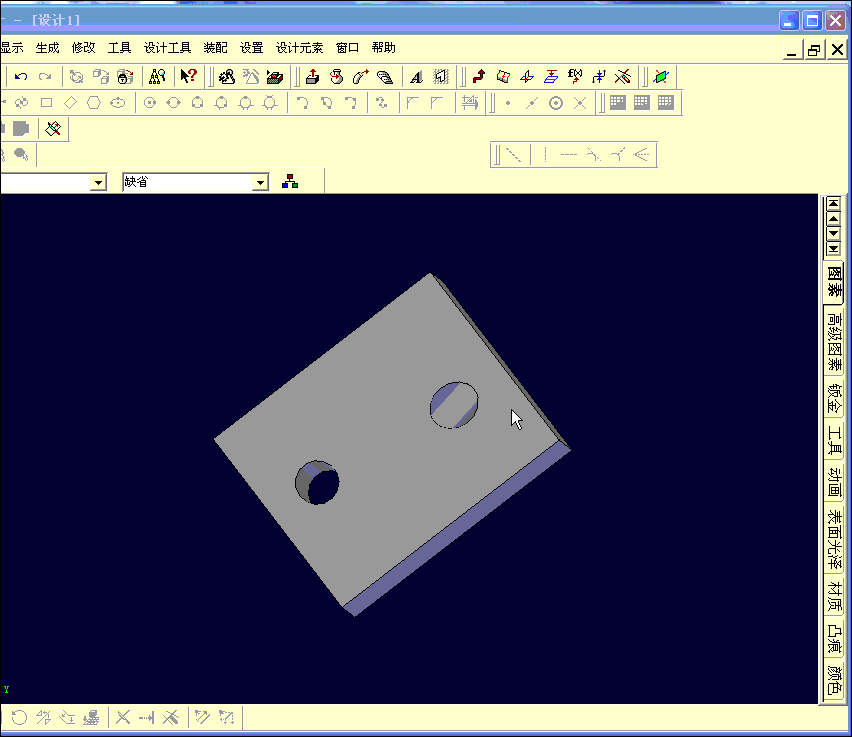
Task: Click the dimension trim icon in toolbar
Action: (x=469, y=103)
